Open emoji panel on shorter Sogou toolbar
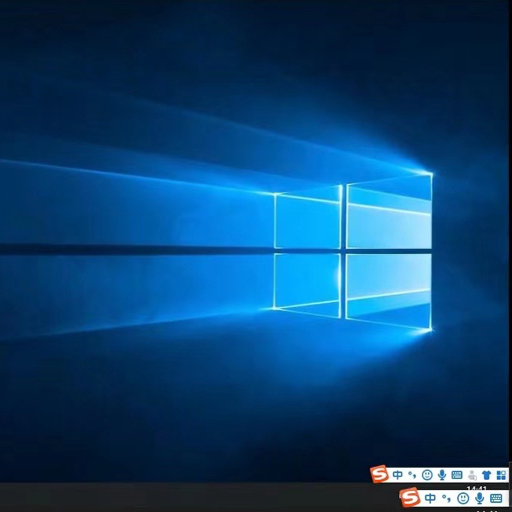512x512 pixels. click(463, 498)
